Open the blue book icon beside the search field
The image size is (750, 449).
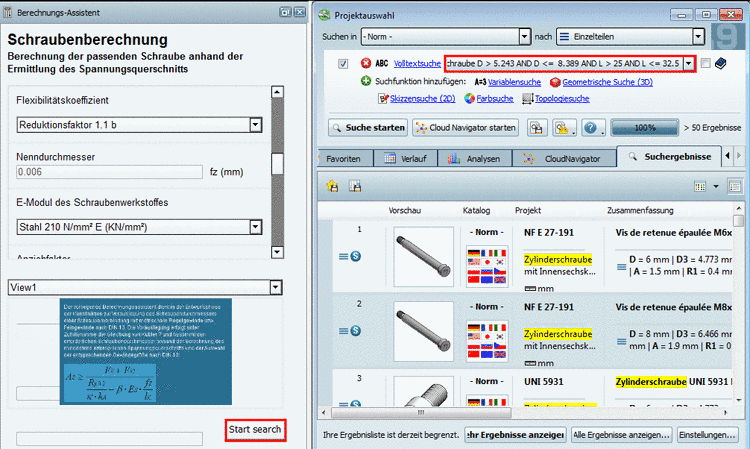tap(721, 63)
